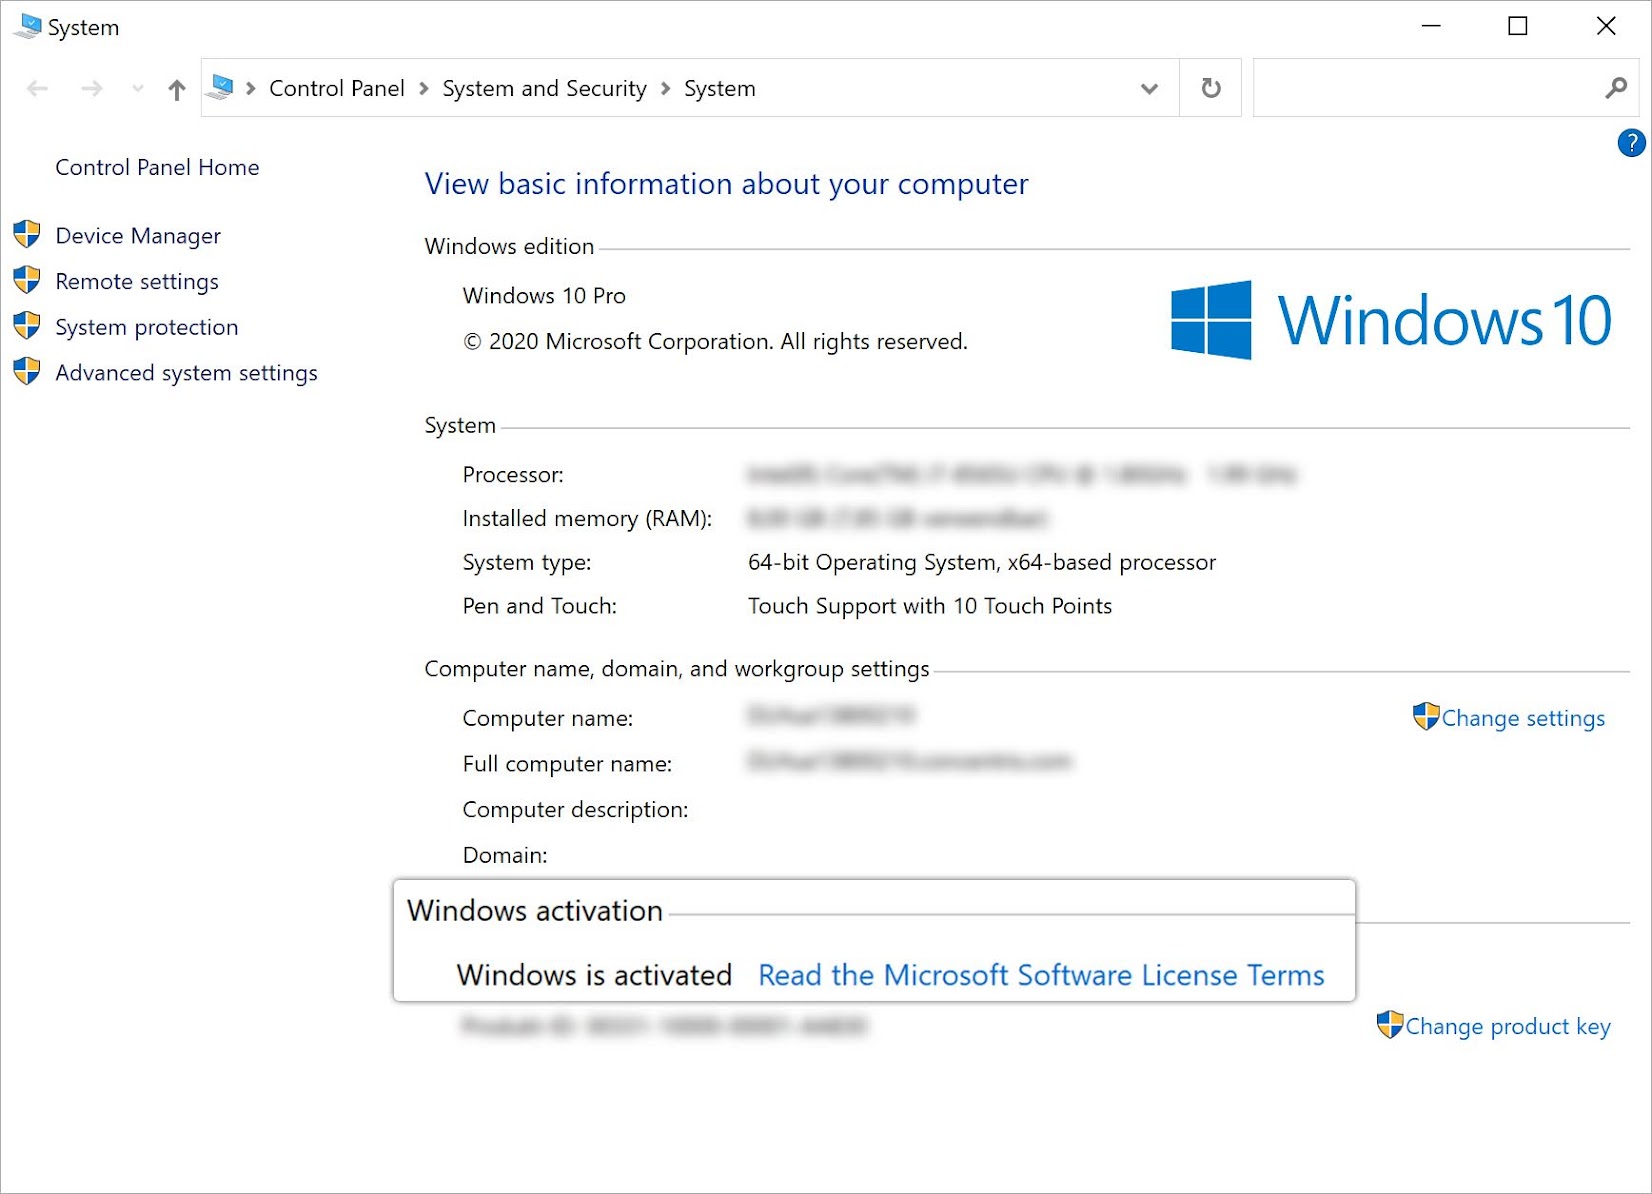Click the 'Windows activation' section heading
The image size is (1652, 1194).
point(535,910)
